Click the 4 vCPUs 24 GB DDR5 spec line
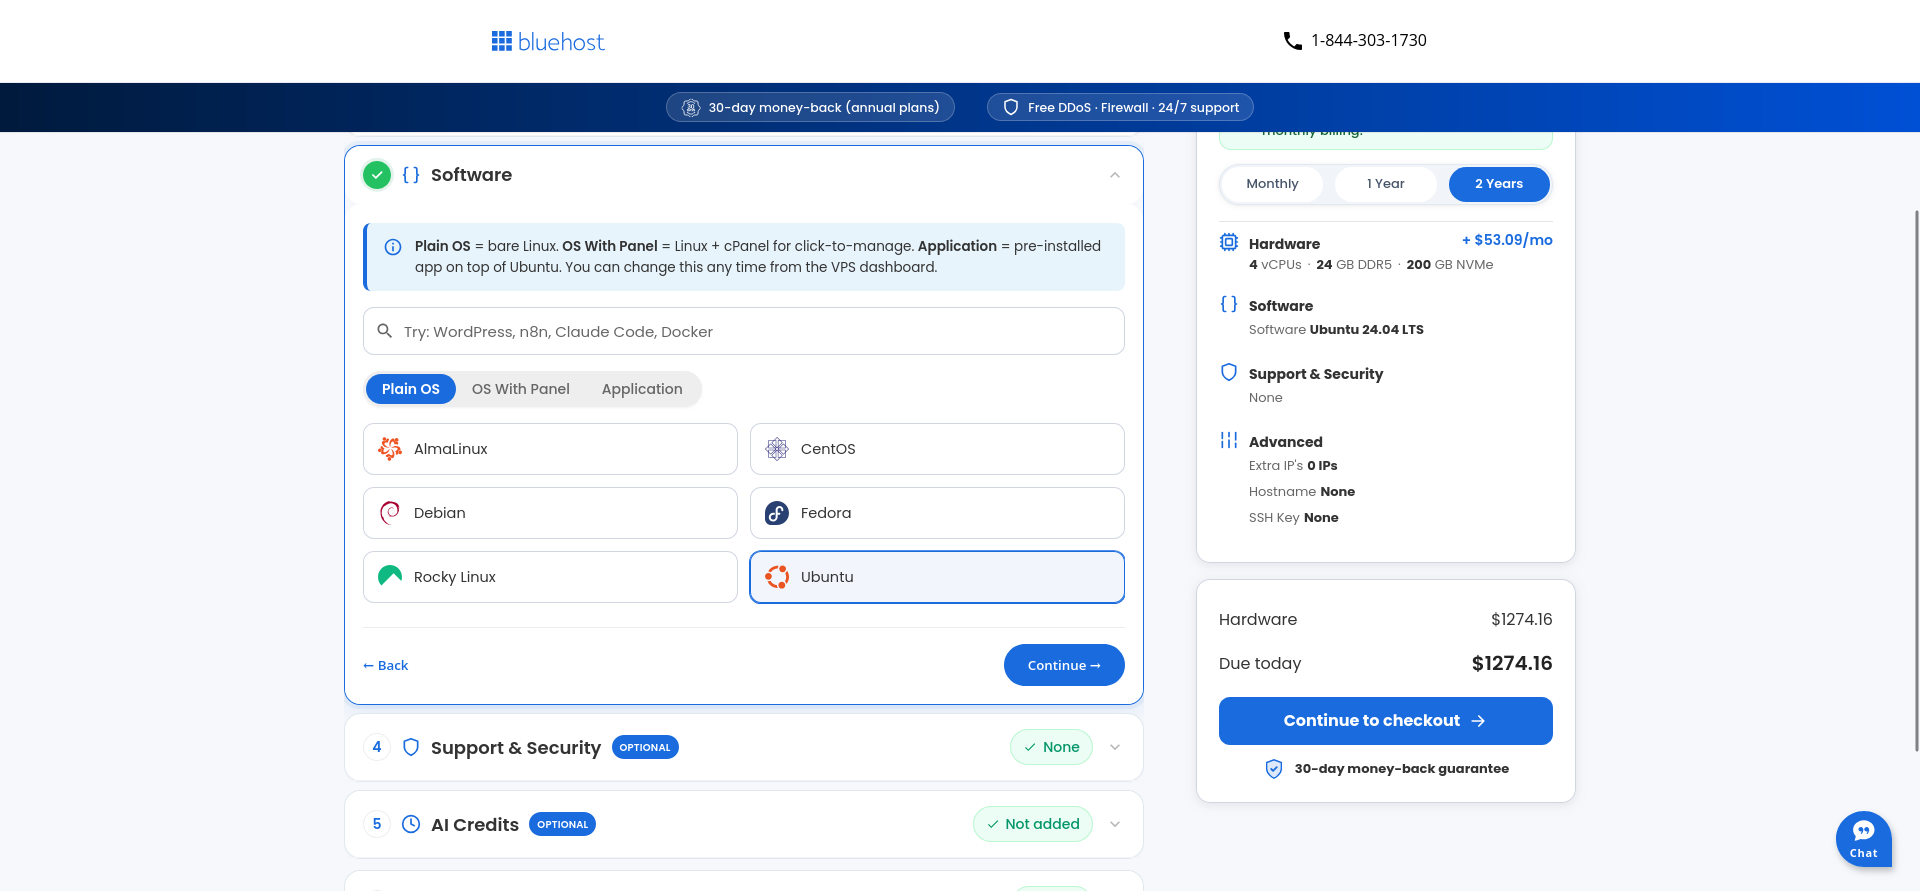 pos(1371,265)
